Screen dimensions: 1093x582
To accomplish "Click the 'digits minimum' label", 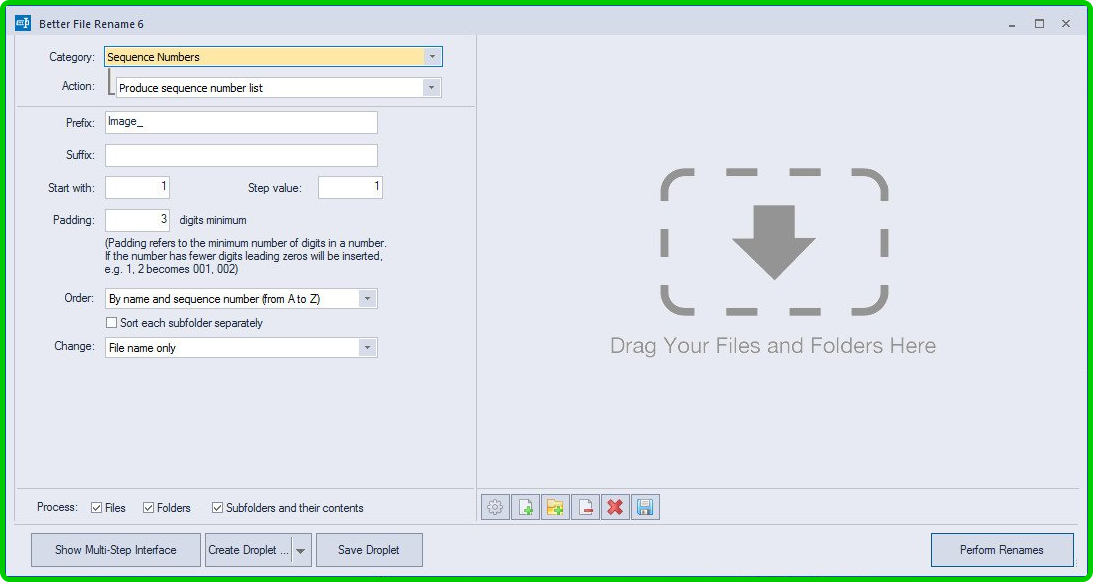I will click(213, 220).
